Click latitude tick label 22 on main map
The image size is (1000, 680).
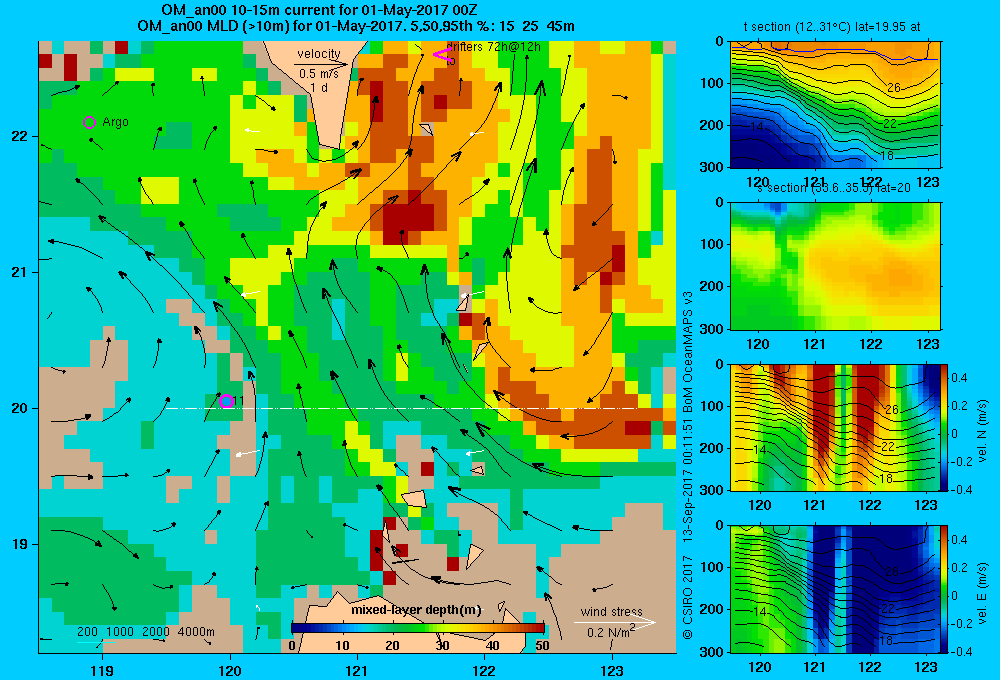[19, 137]
